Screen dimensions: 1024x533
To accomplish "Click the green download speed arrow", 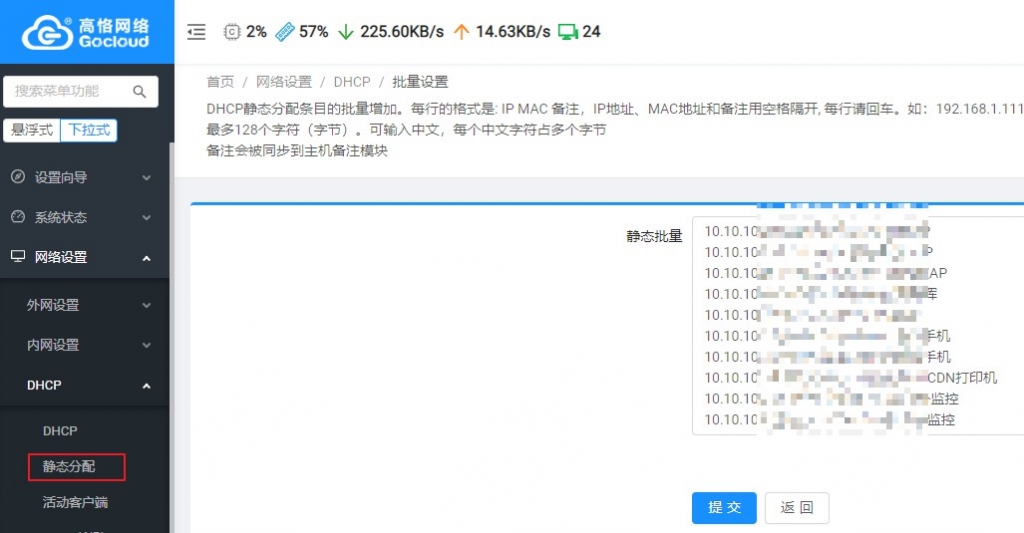I will [346, 32].
